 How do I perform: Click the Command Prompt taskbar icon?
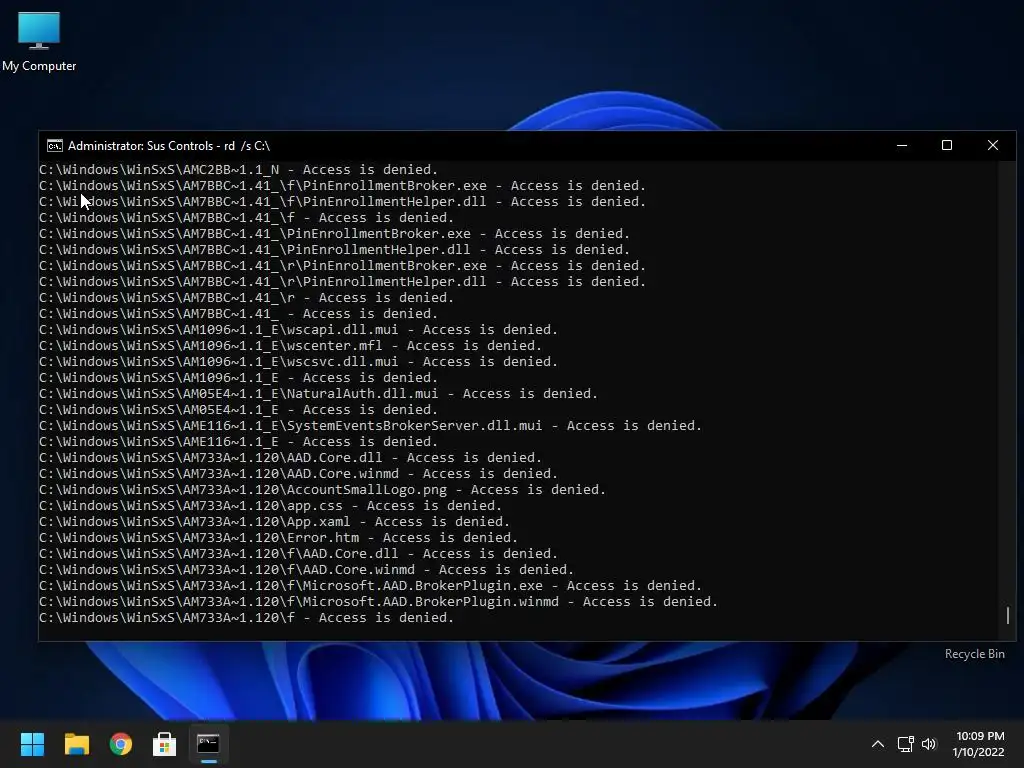[x=208, y=744]
